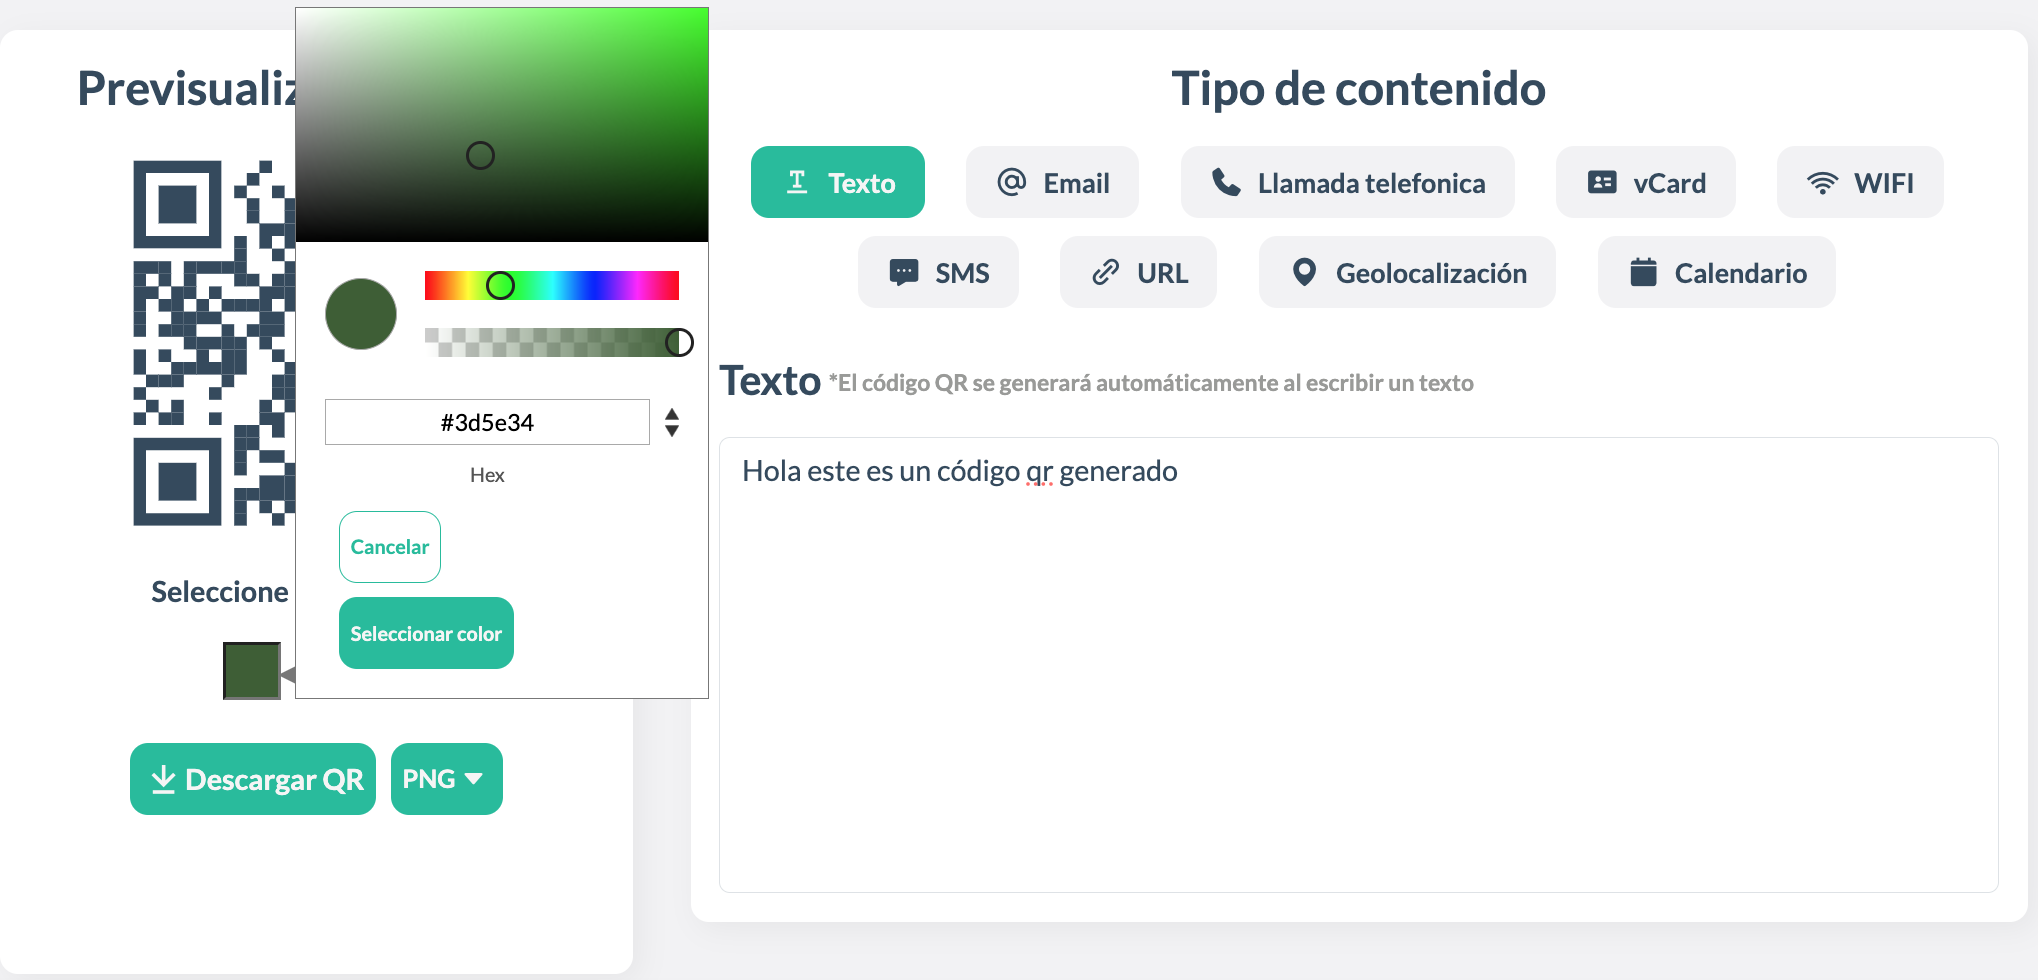
Task: Click the SMS chat bubble icon
Action: 904,272
